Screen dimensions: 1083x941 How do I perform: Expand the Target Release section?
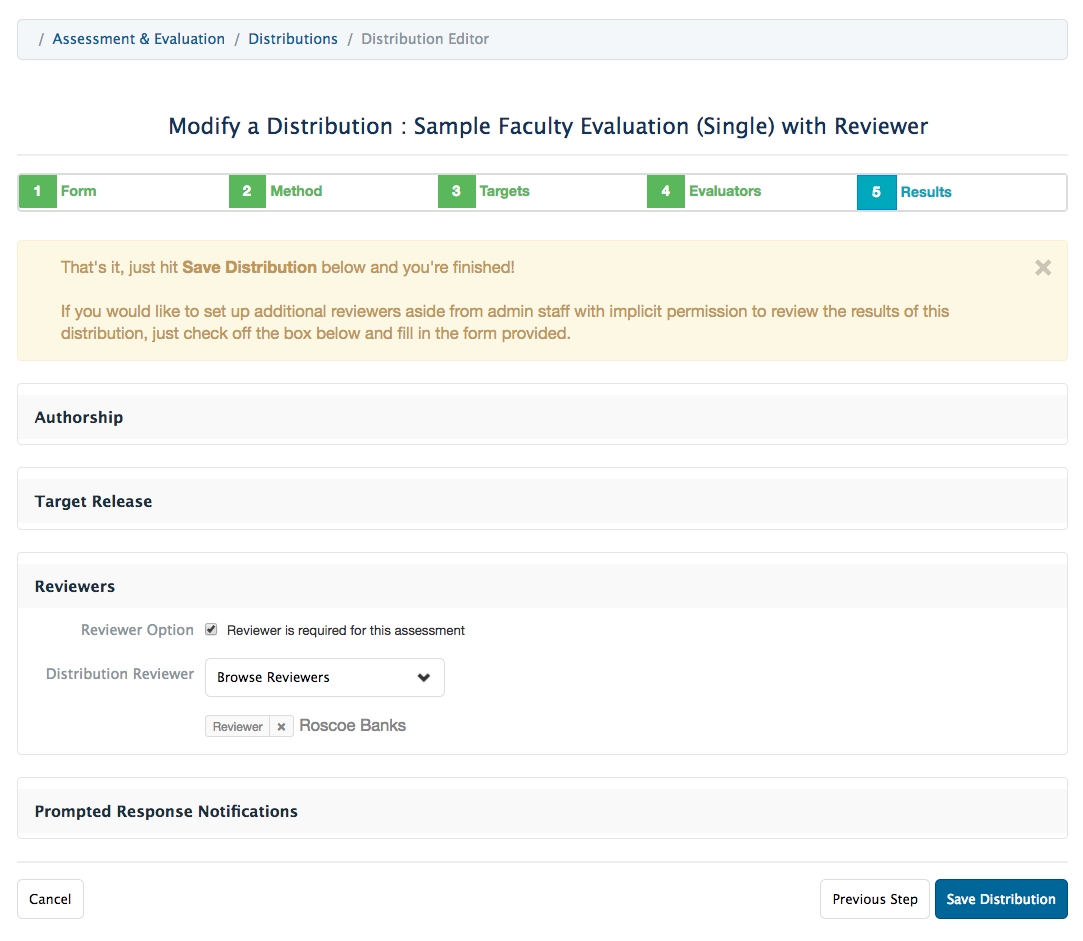93,501
